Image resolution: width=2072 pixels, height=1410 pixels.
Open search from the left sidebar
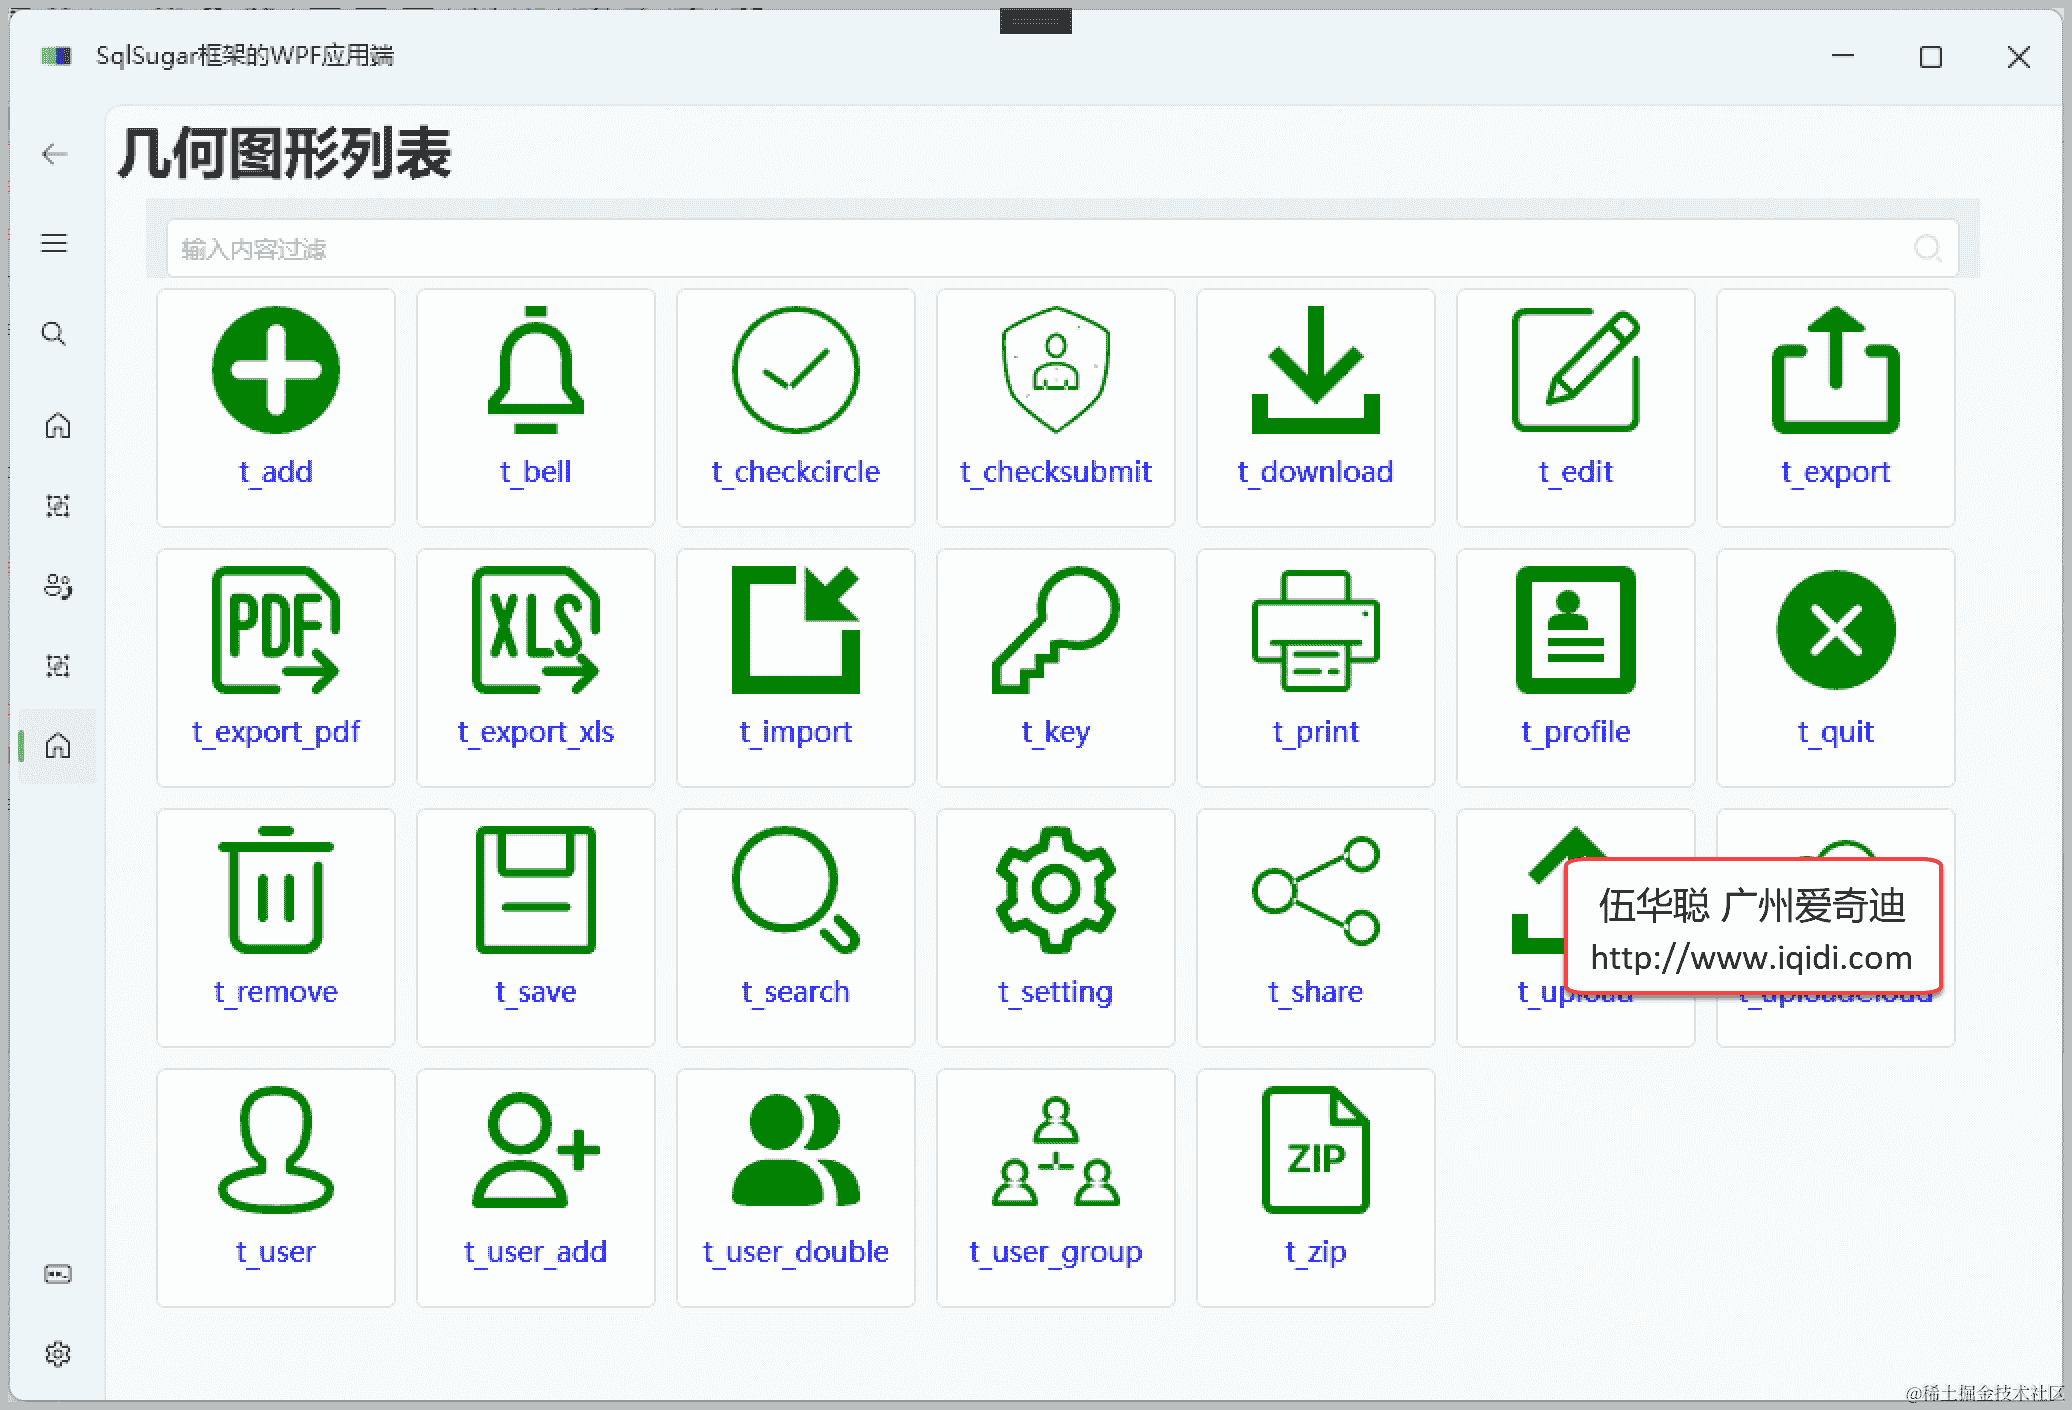click(x=55, y=333)
